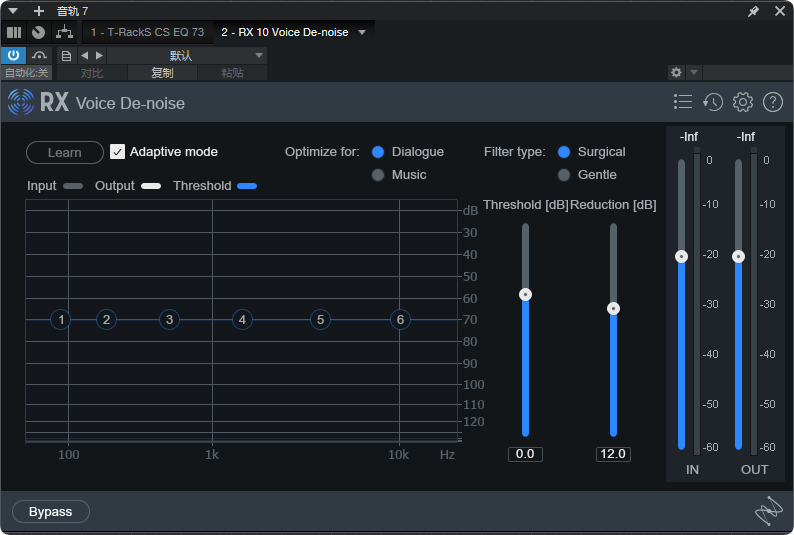794x535 pixels.
Task: Click the Threshold value field 0.0
Action: coord(525,454)
